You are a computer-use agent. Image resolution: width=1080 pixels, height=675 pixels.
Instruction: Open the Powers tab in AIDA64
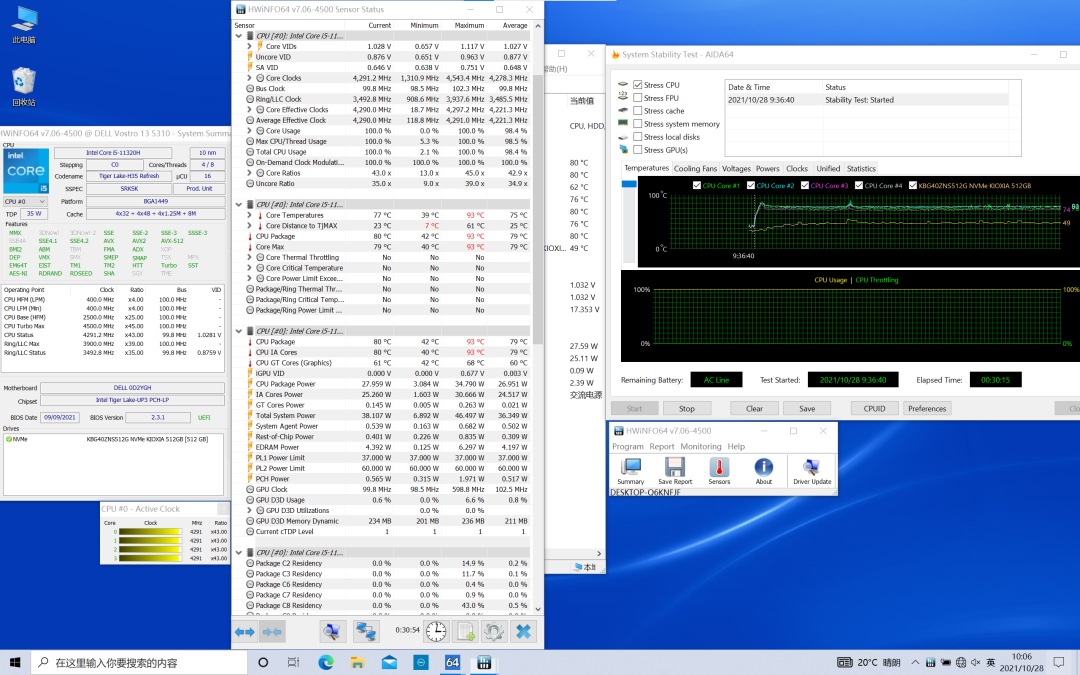coord(767,169)
